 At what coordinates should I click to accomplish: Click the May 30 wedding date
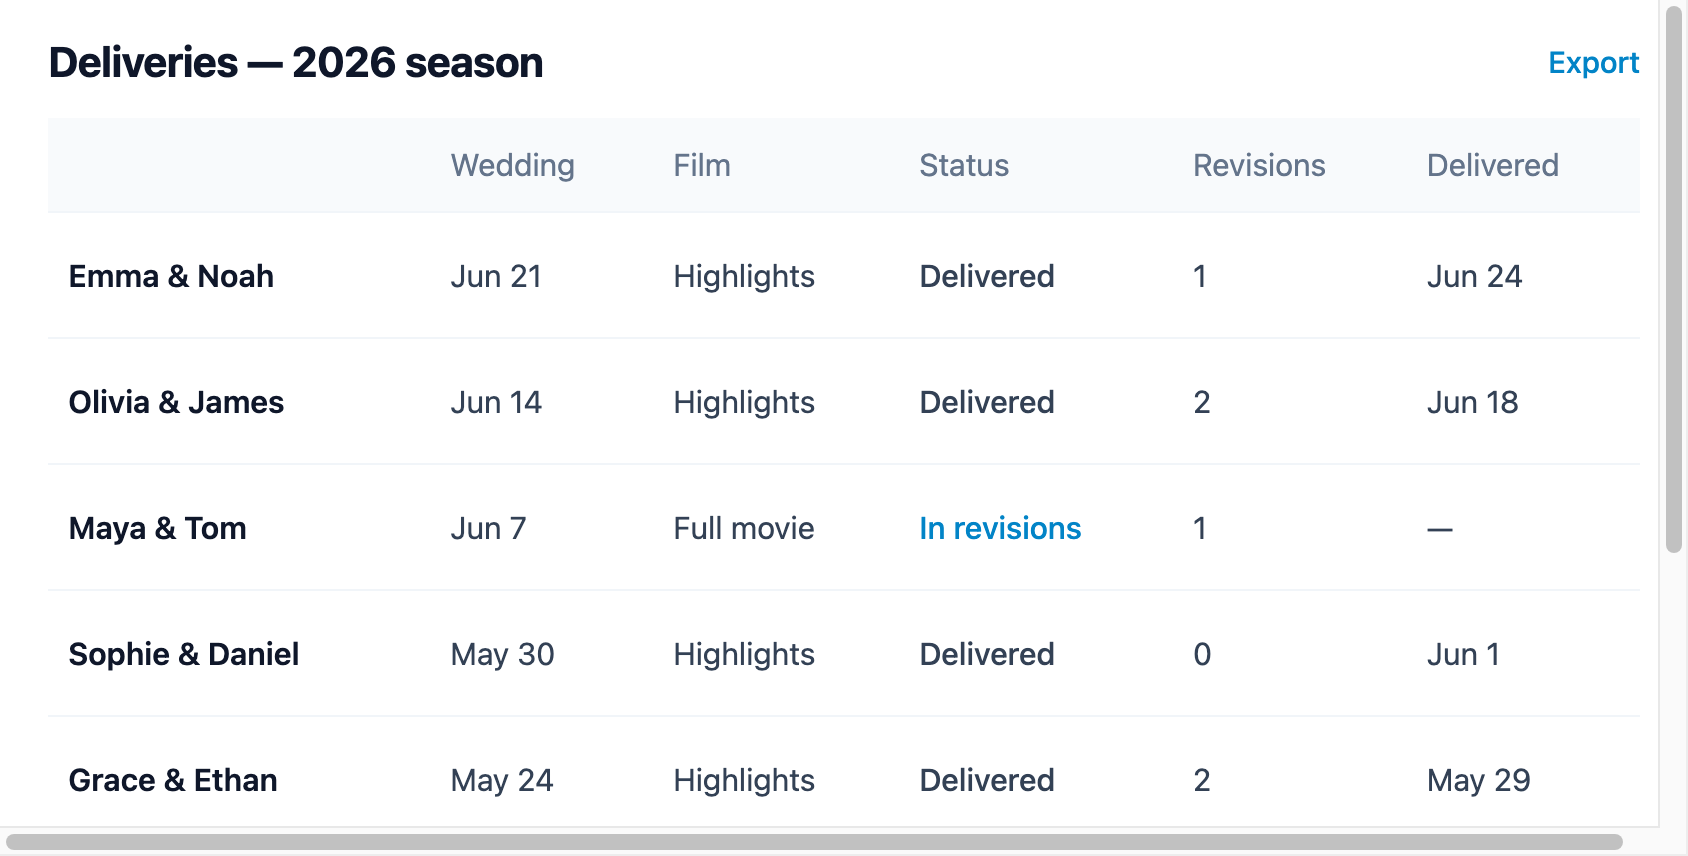502,654
